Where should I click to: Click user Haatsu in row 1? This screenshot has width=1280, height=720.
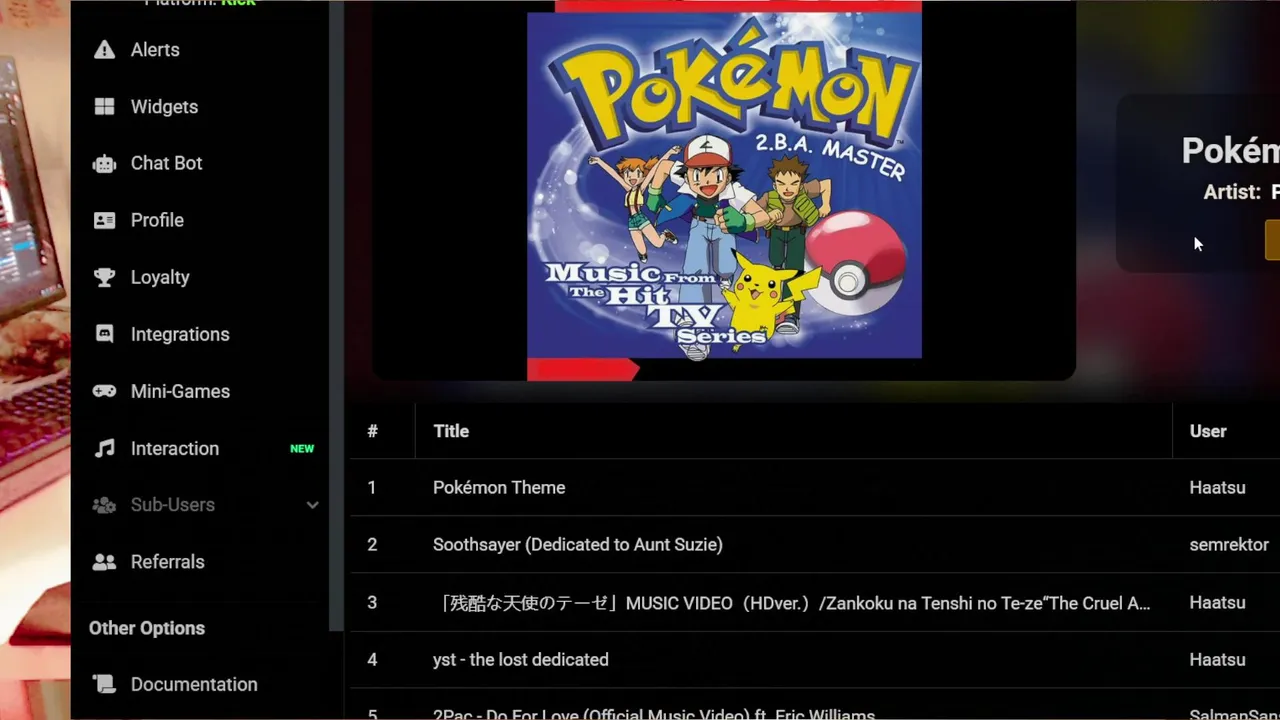[x=1217, y=488]
